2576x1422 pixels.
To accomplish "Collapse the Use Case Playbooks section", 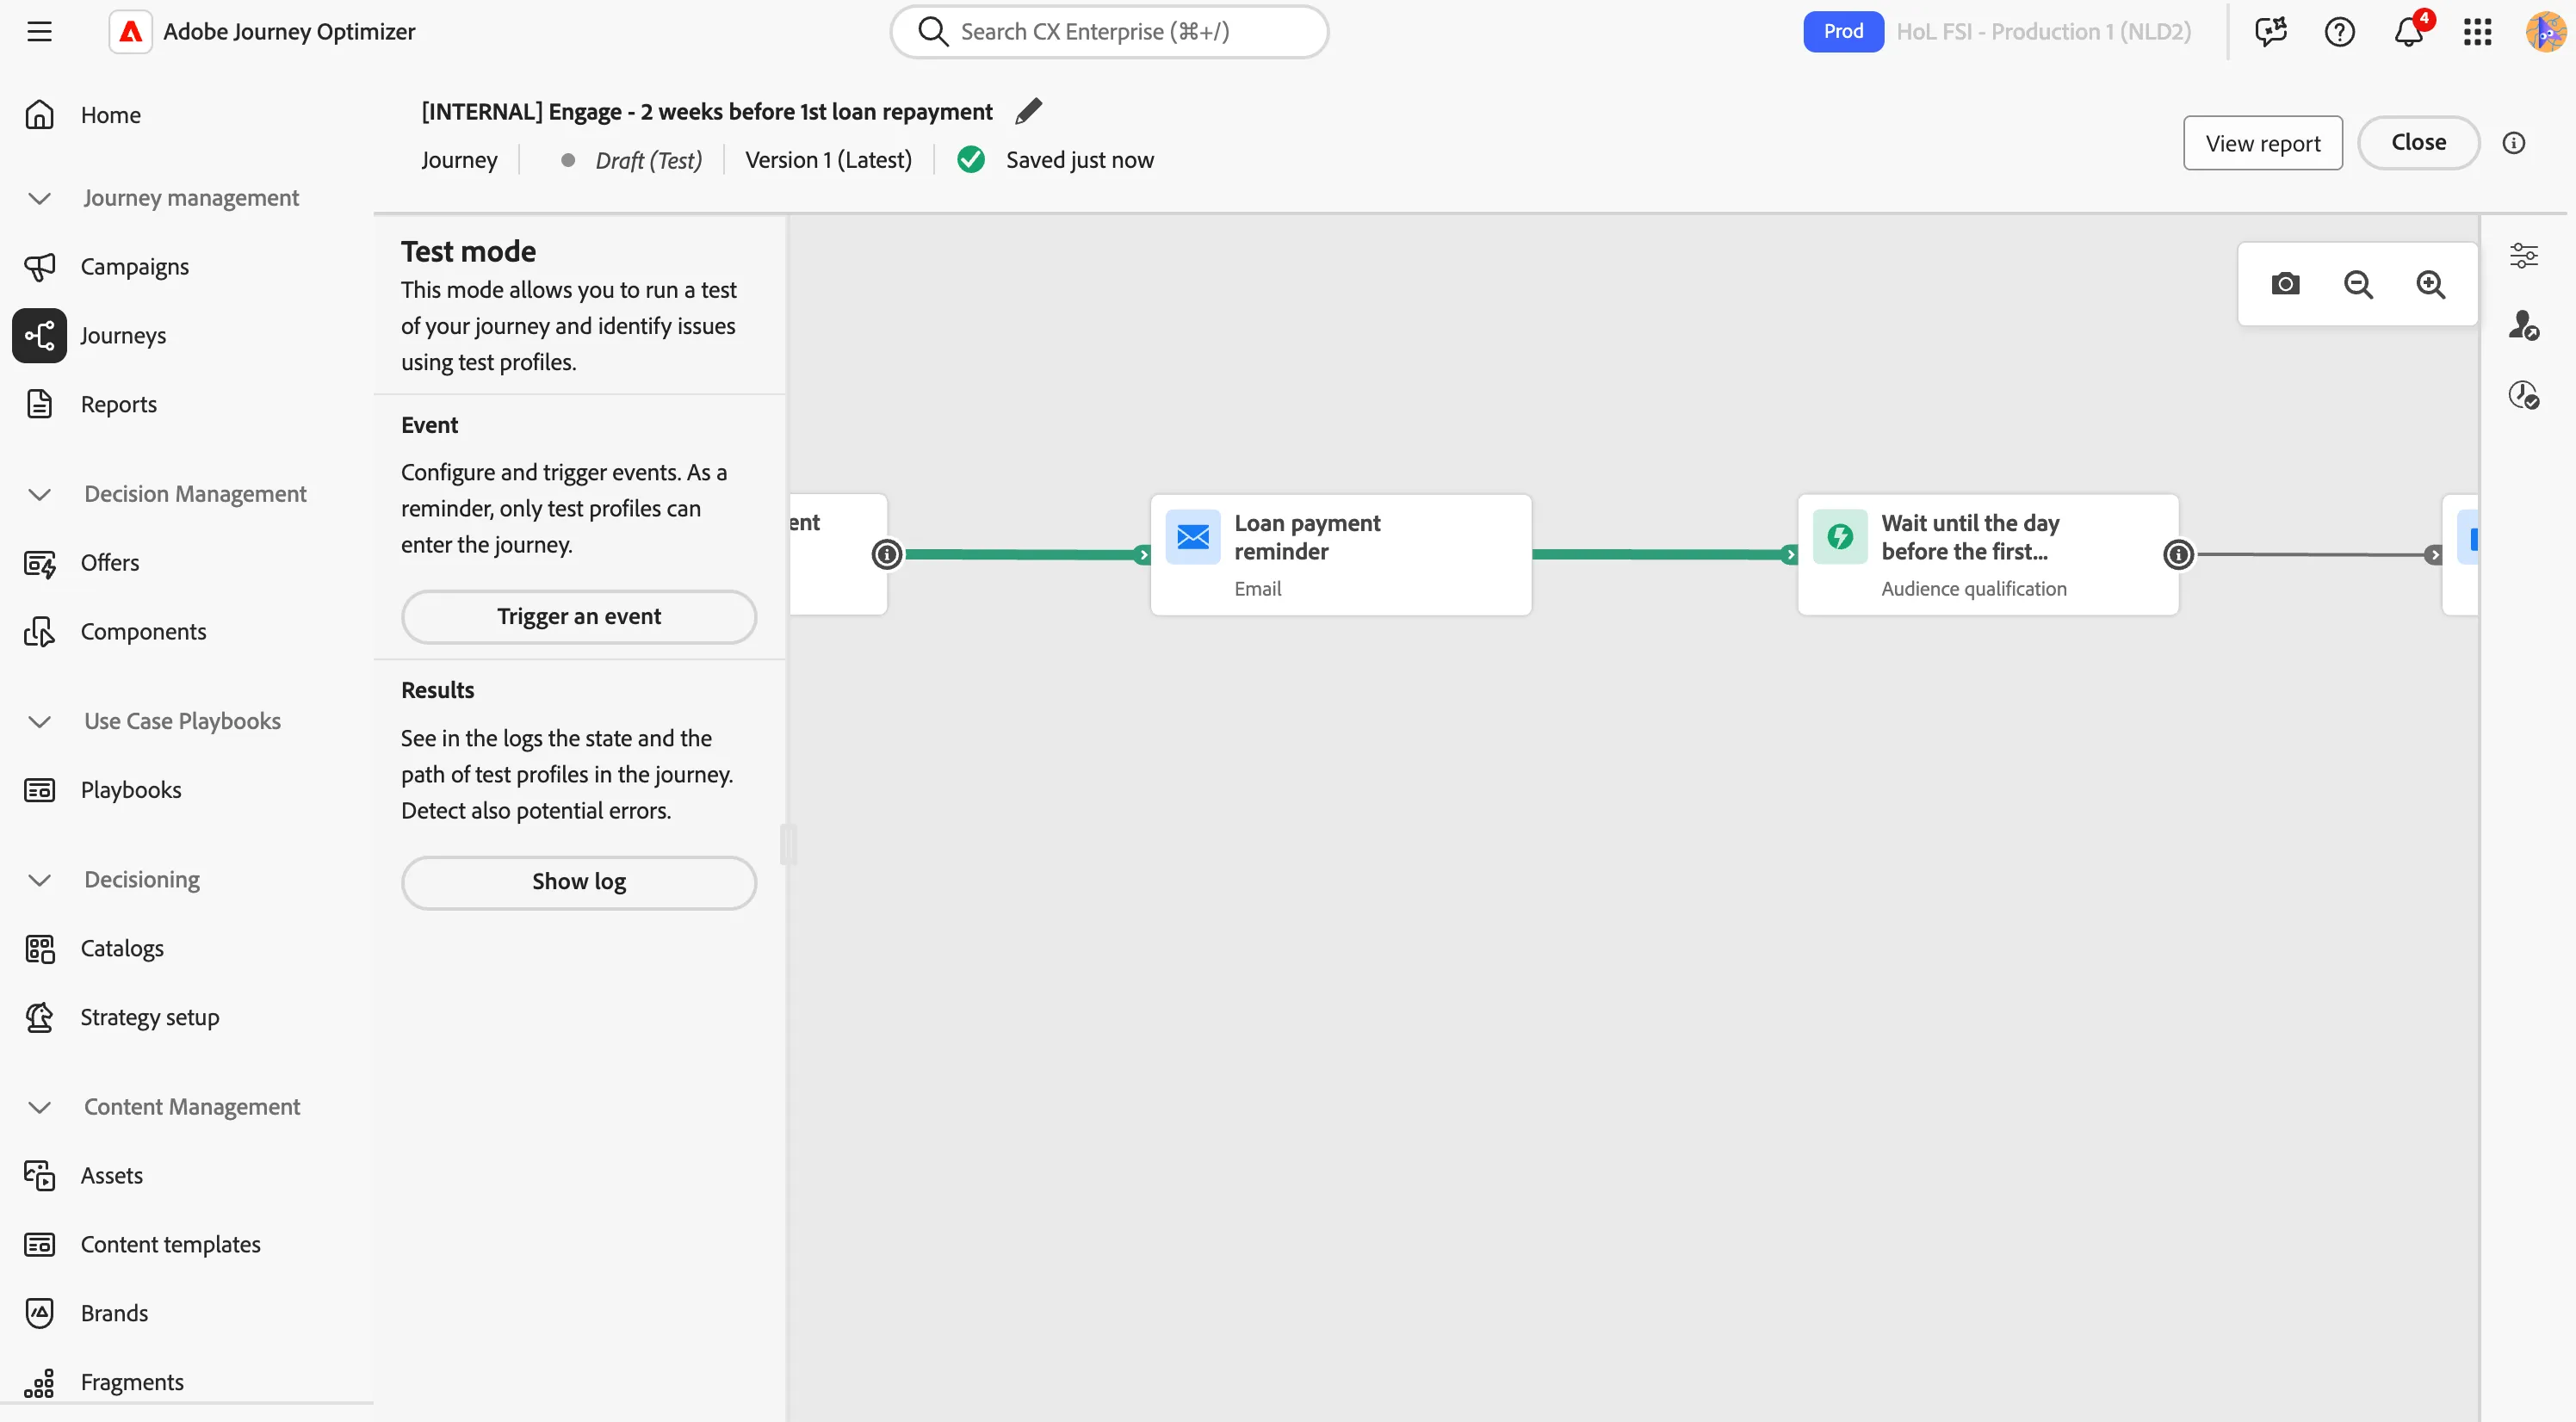I will click(x=39, y=721).
